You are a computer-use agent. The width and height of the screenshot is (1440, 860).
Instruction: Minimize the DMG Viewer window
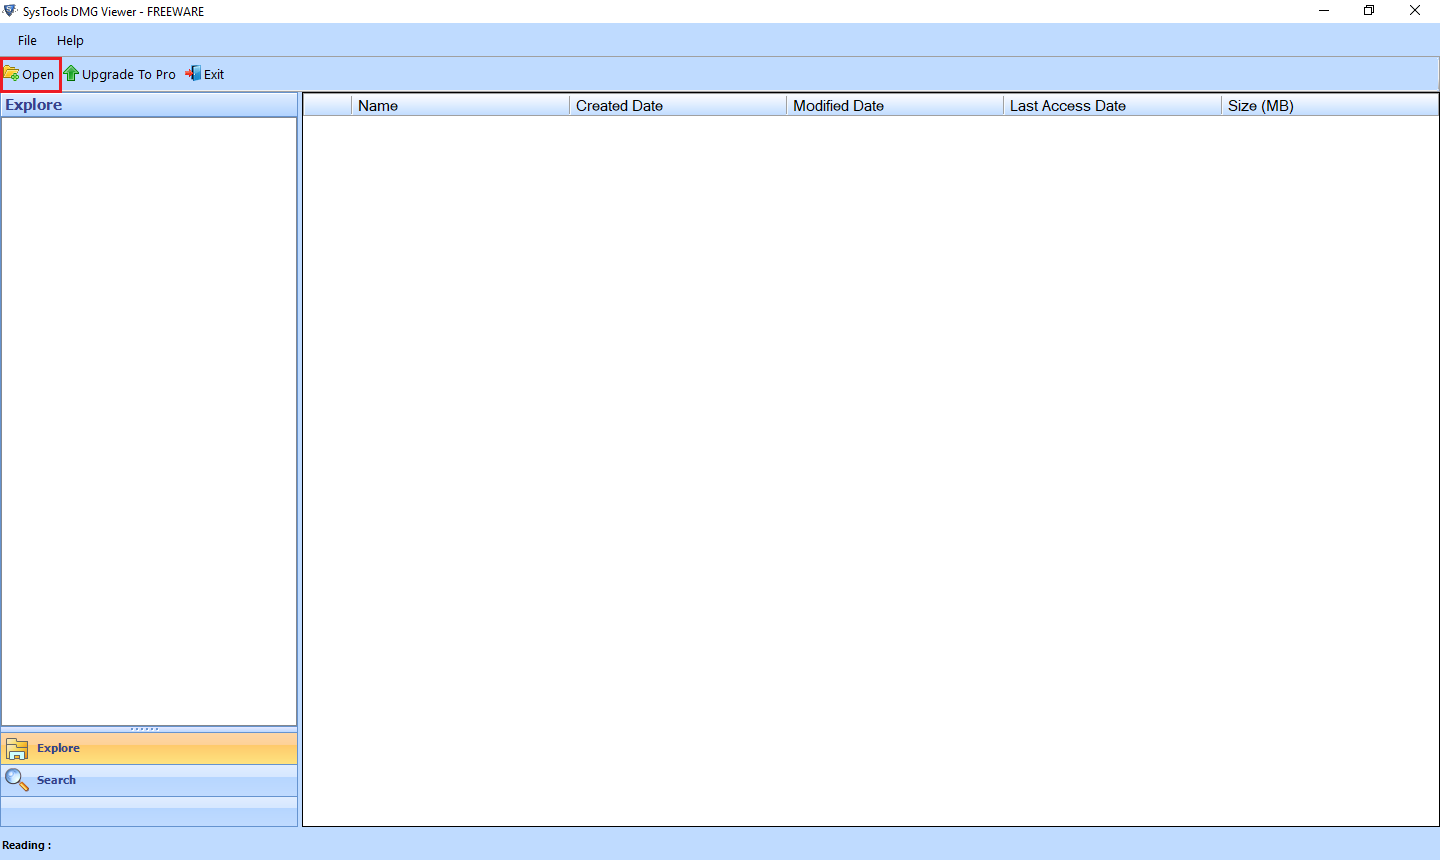click(1324, 11)
